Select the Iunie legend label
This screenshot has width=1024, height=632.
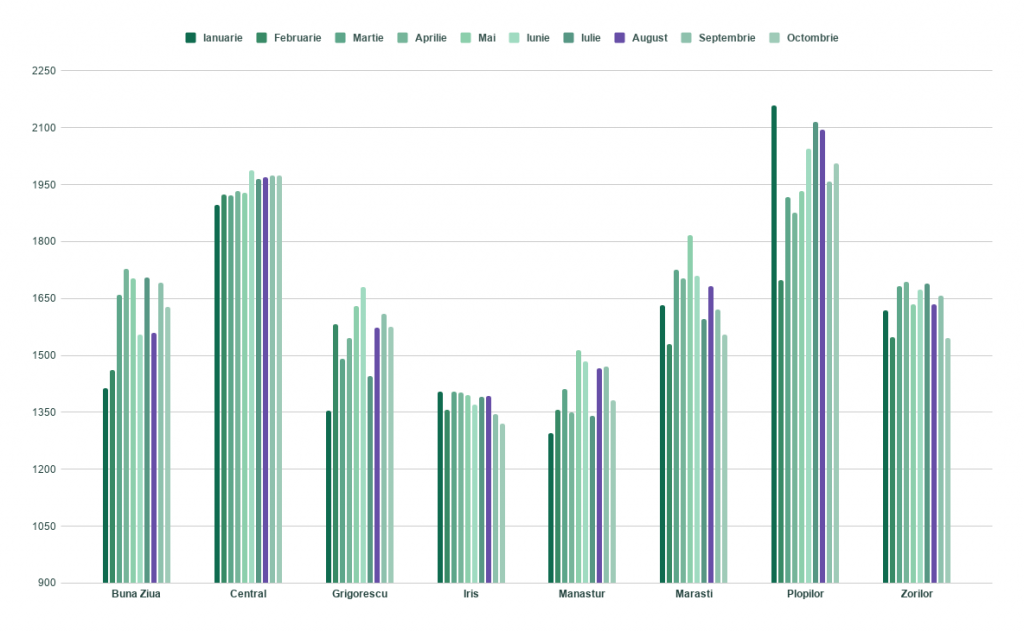538,38
